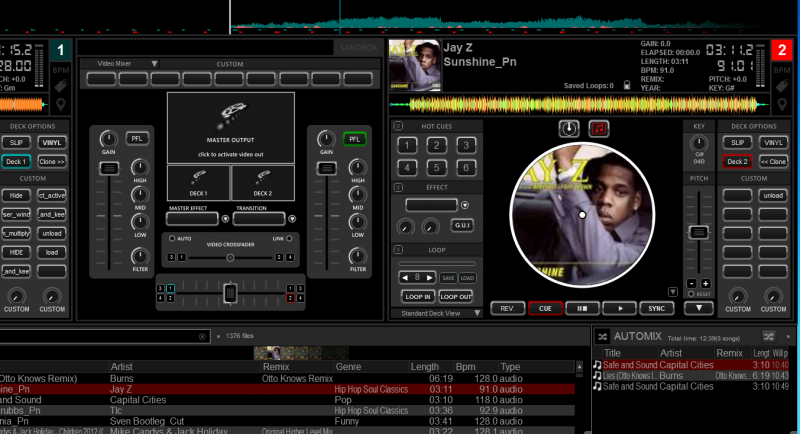Screen dimensions: 800x434
Task: Click the left mixer MID knob
Action: [x=139, y=194]
